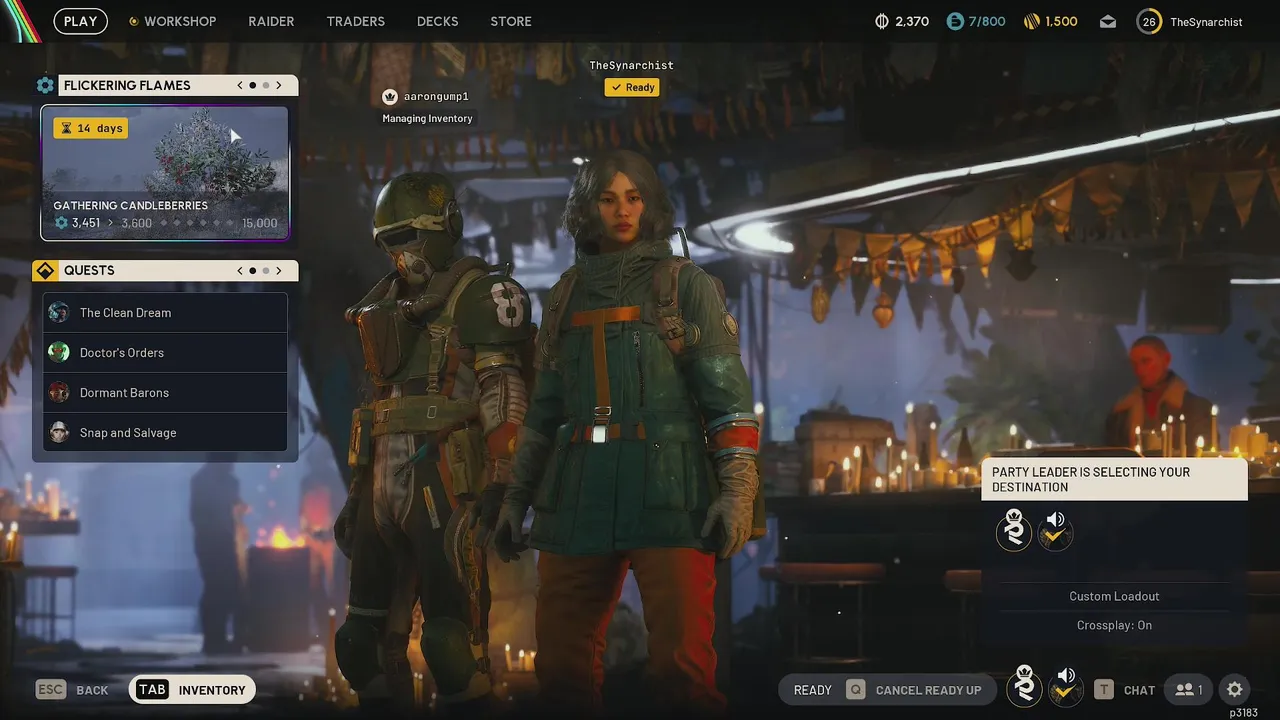
Task: Switch to TRADERS tab
Action: pyautogui.click(x=355, y=21)
